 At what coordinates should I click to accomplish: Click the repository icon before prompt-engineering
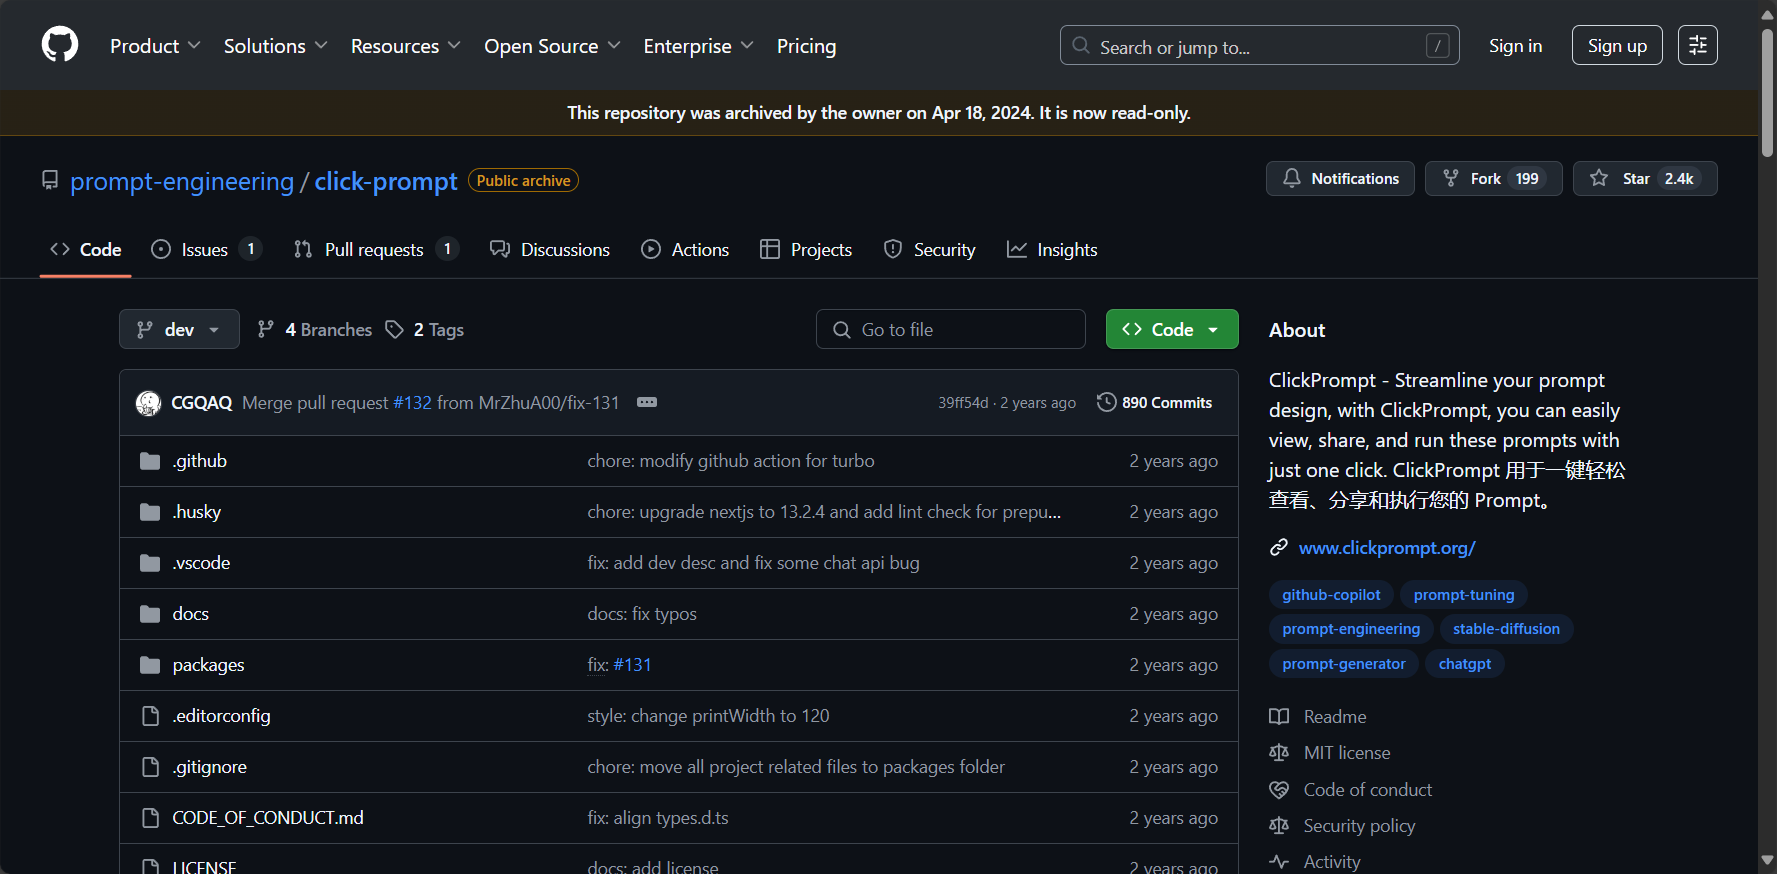pyautogui.click(x=50, y=180)
